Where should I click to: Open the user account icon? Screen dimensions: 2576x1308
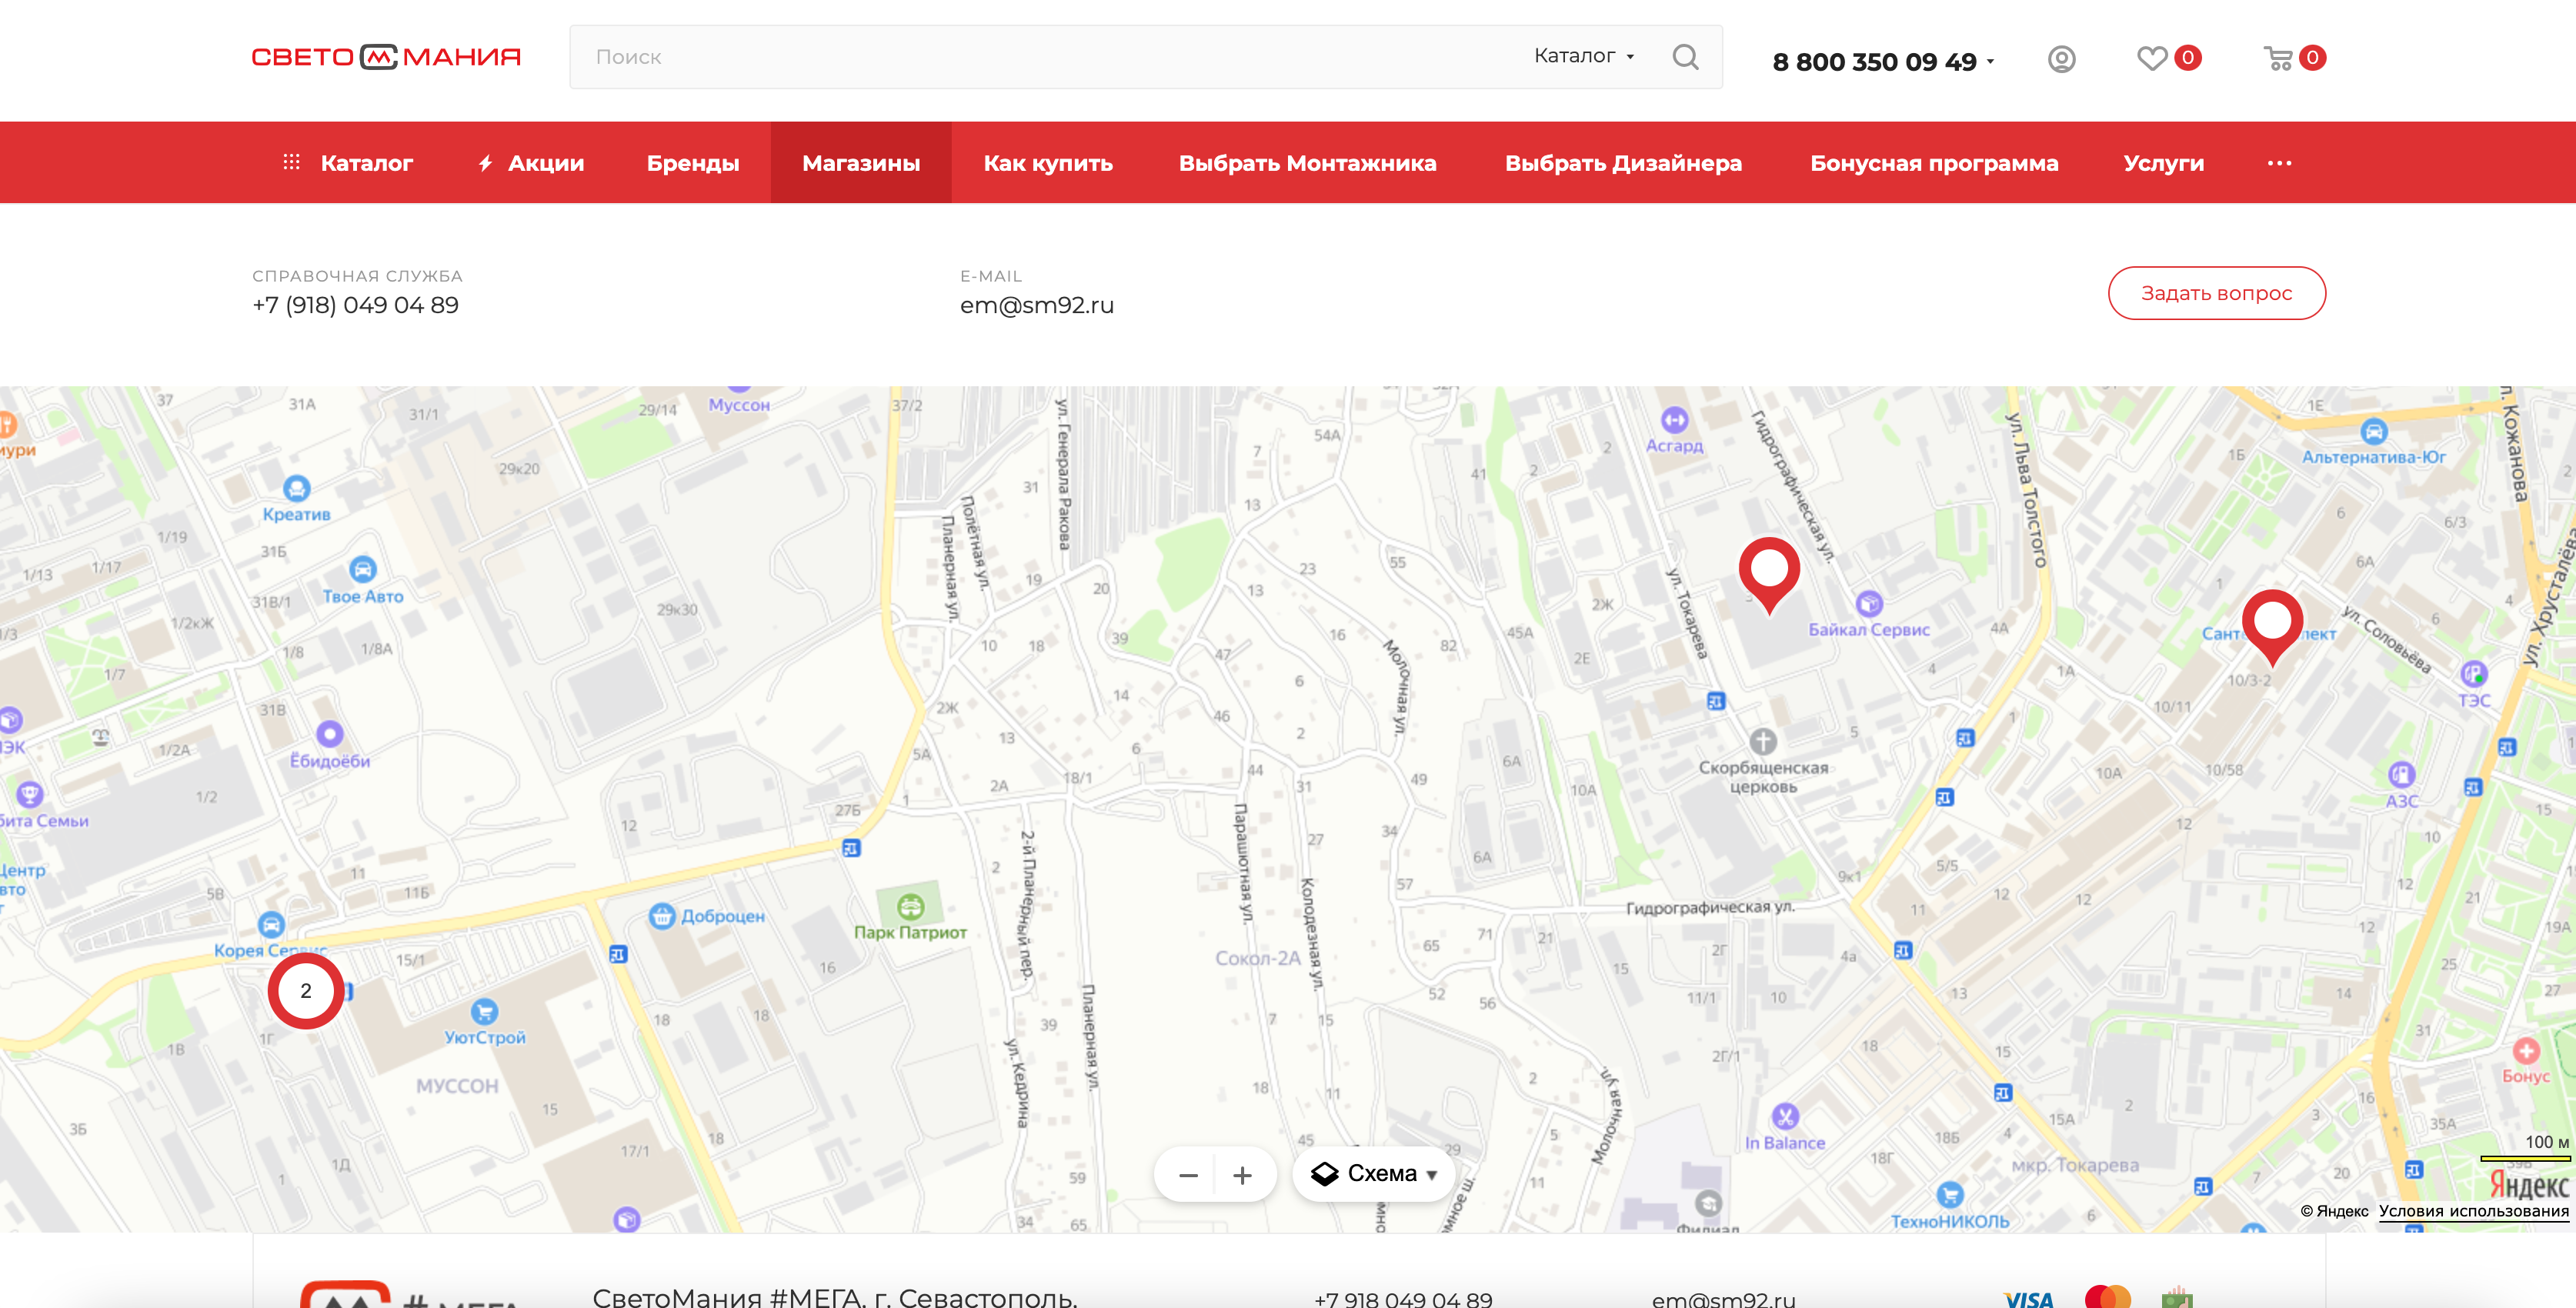[2061, 59]
